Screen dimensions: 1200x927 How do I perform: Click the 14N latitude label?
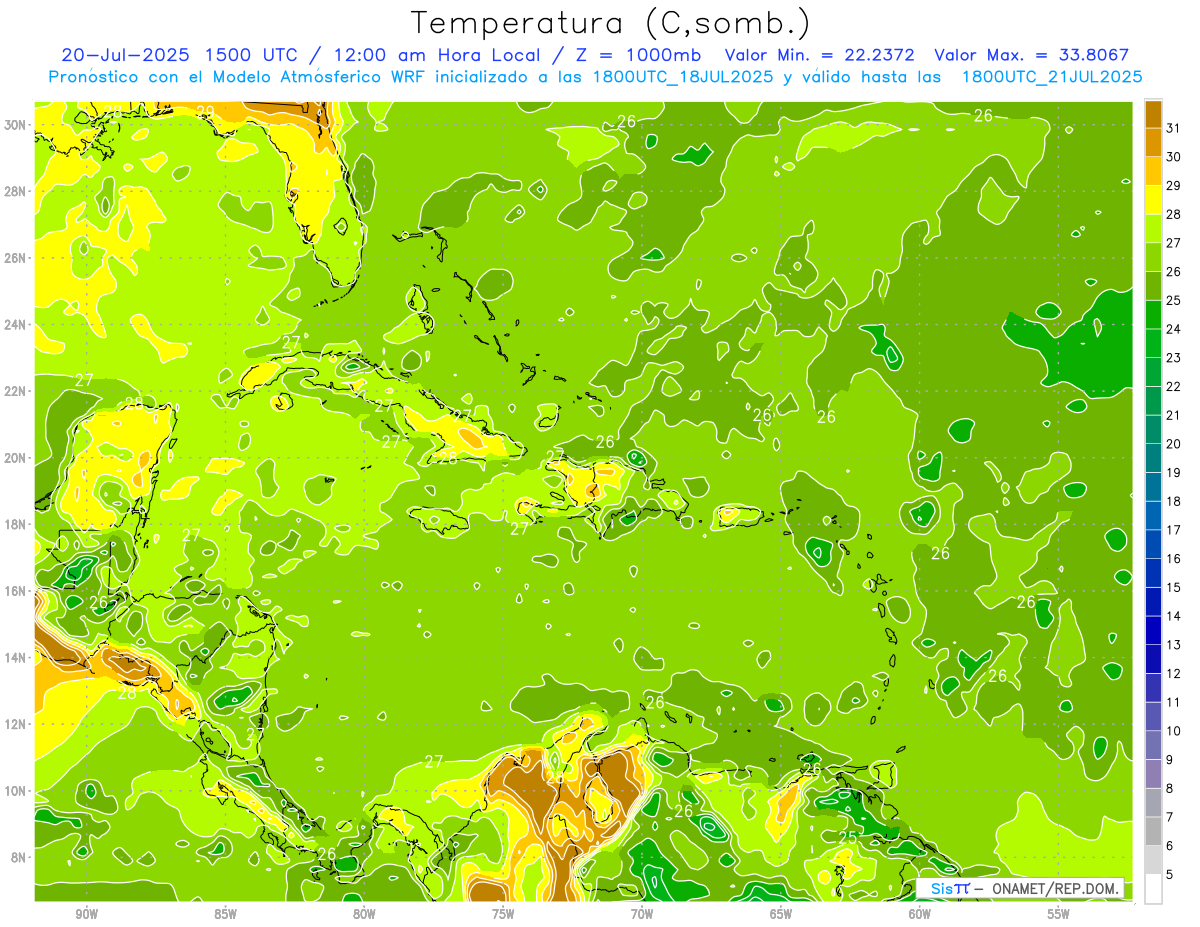tap(16, 657)
